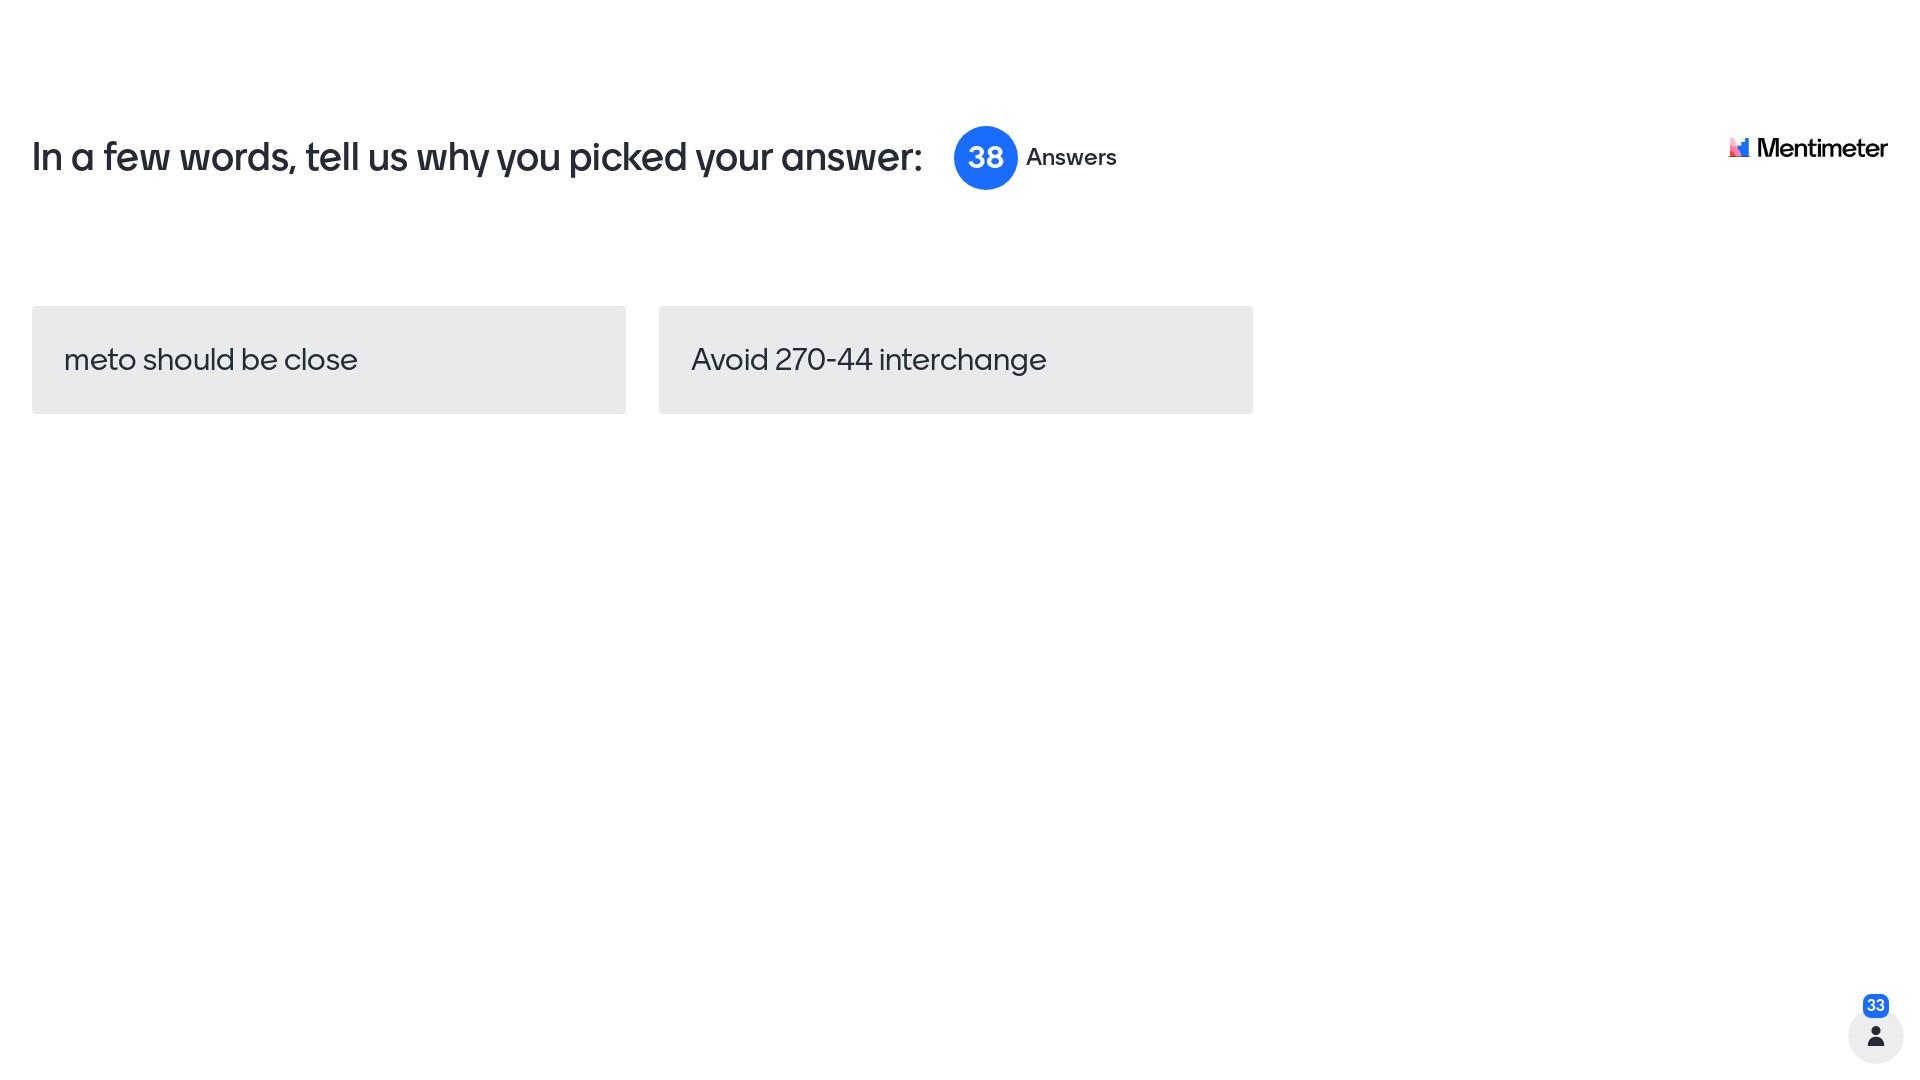Click the participants person icon
This screenshot has width=1920, height=1080.
1876,1036
